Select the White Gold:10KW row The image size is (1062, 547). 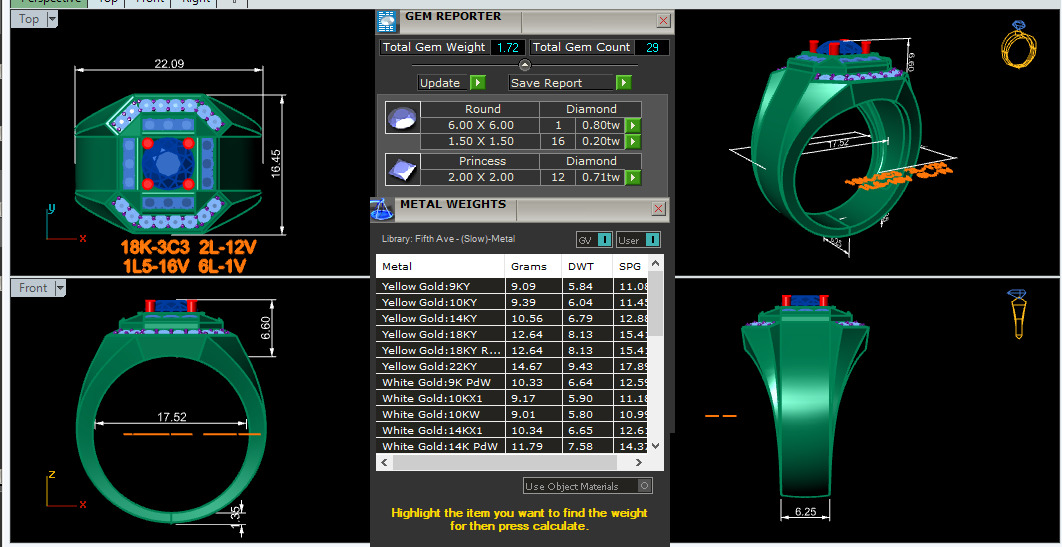[512, 414]
